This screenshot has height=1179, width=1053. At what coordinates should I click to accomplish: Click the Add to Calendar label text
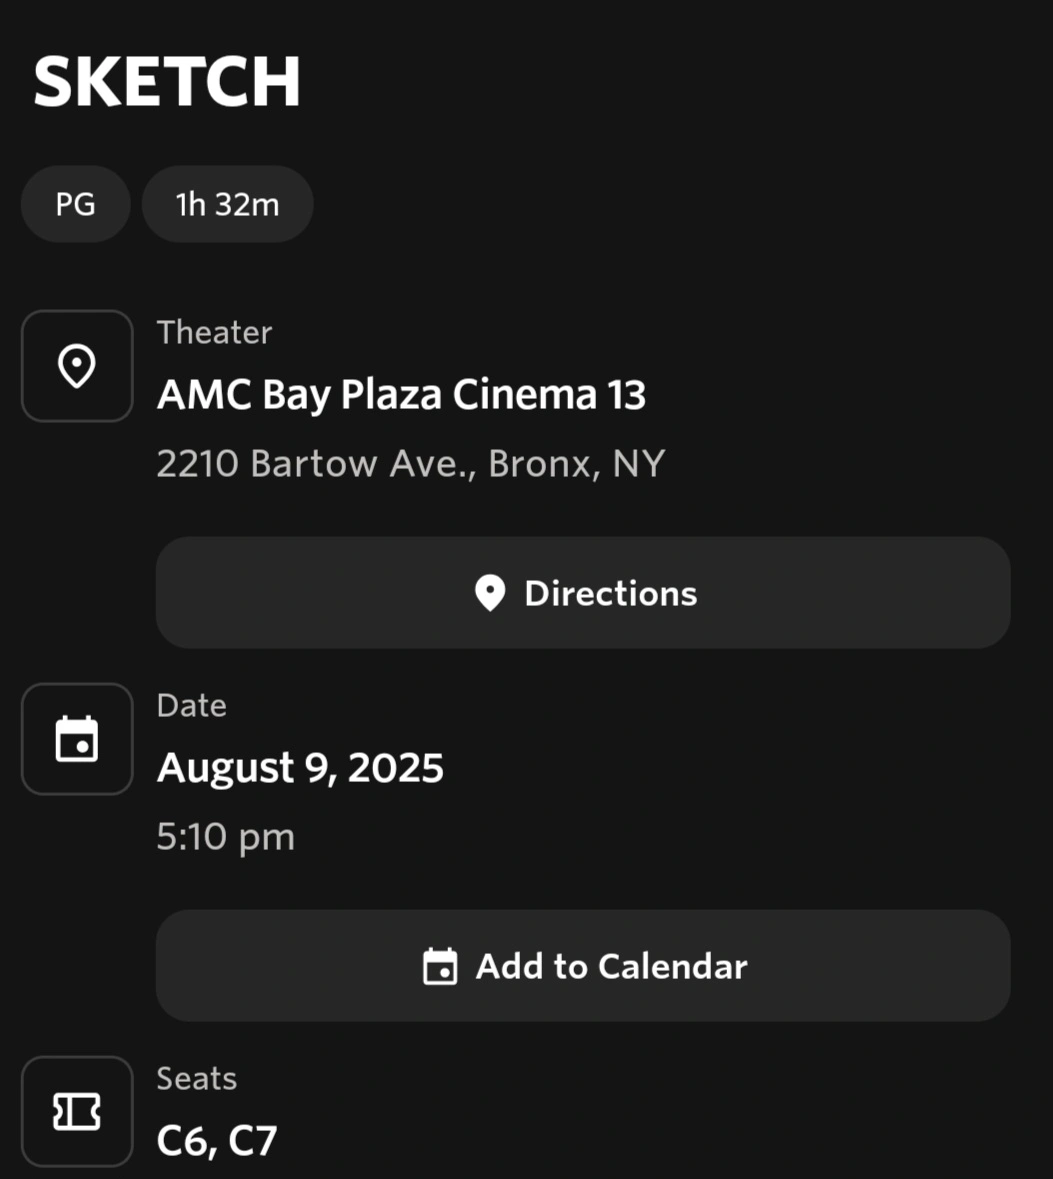[x=611, y=966]
